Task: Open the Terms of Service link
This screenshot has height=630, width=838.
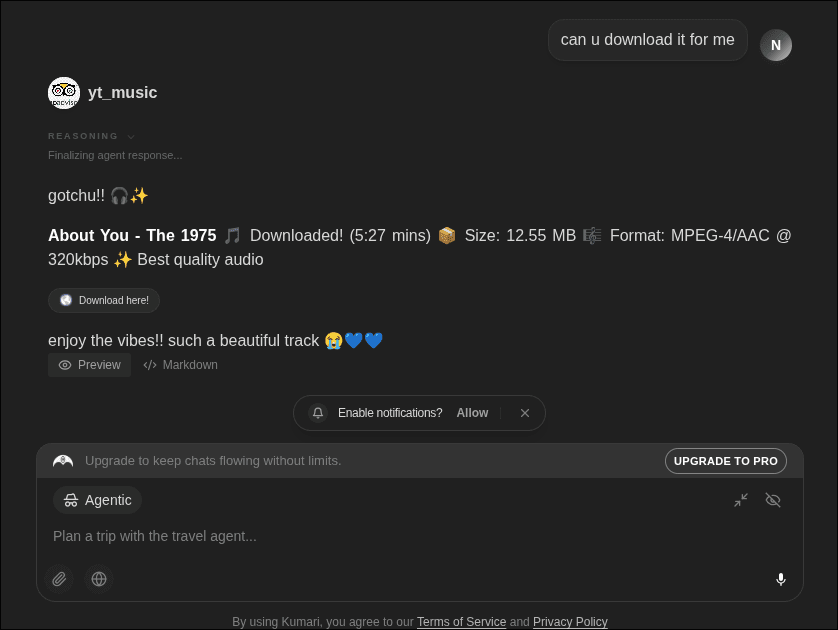Action: pos(461,622)
